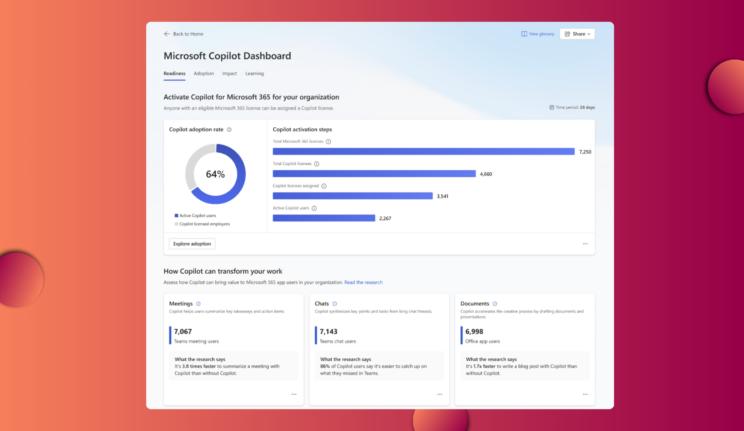Open more options on Documents card

(x=585, y=394)
